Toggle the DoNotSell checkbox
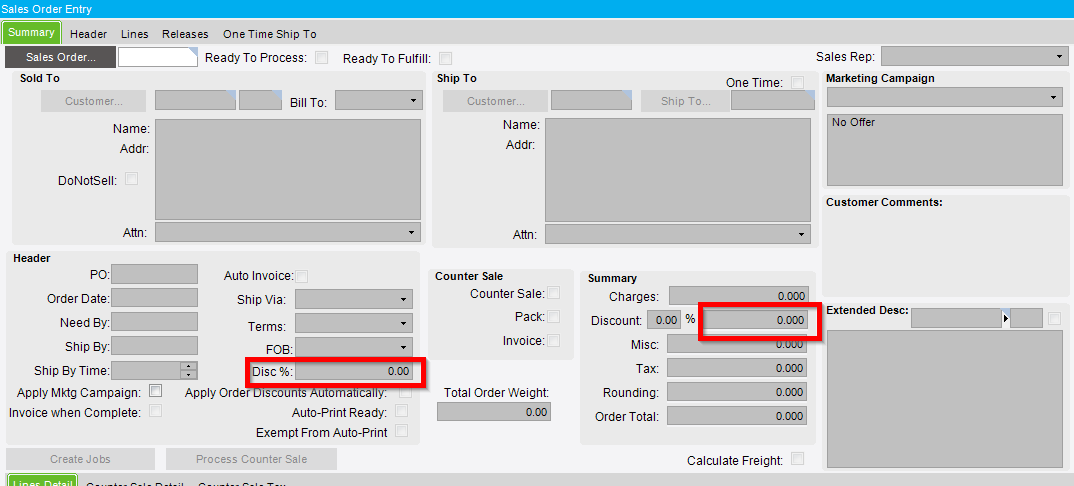Screen dimensions: 1074x486 point(132,179)
